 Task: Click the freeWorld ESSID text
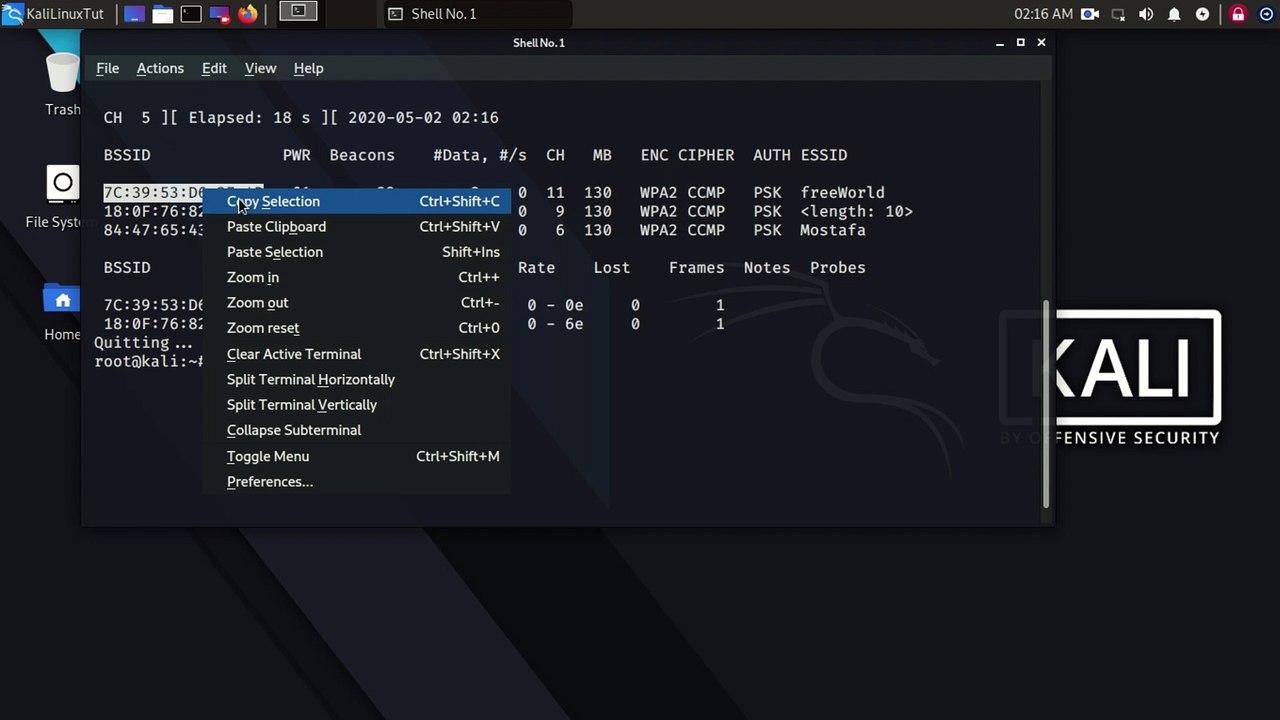click(x=842, y=193)
